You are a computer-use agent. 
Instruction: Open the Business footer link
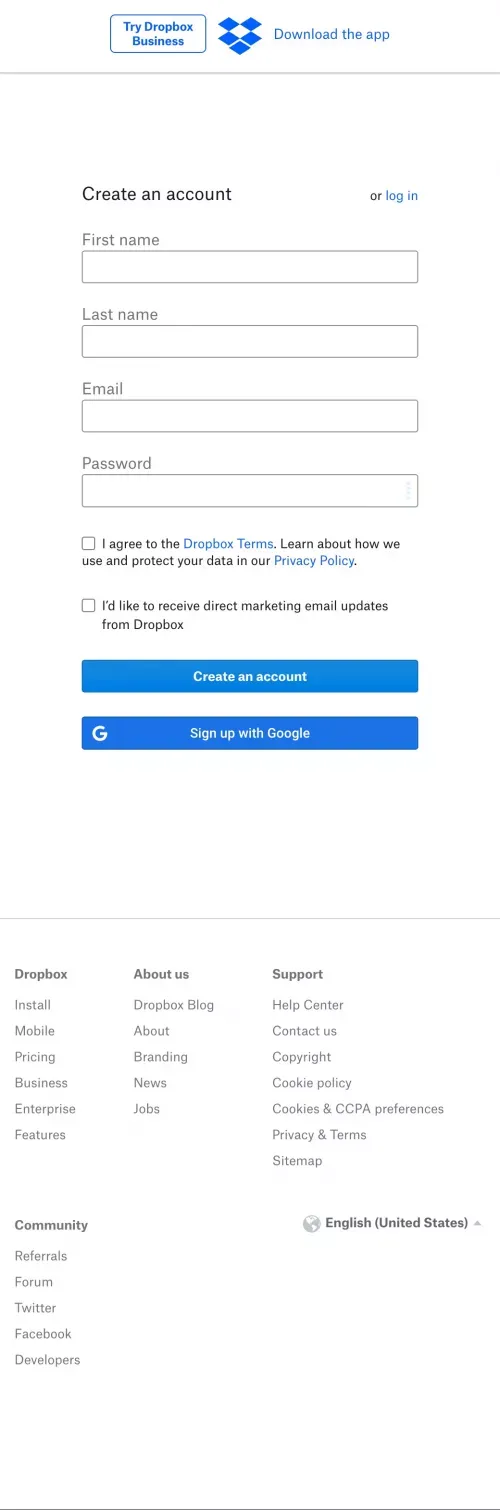41,1083
